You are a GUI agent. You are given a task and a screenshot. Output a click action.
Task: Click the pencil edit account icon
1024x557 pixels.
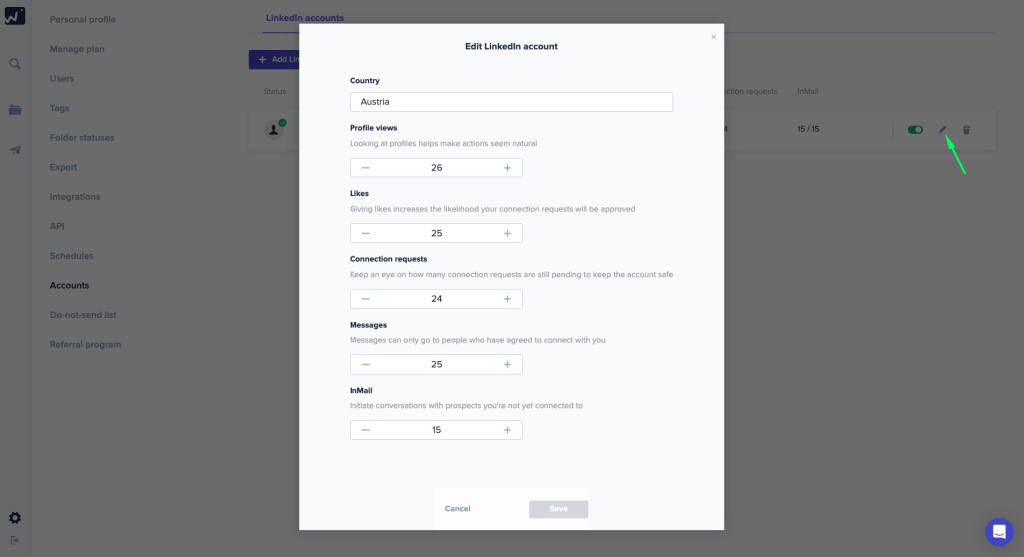(942, 130)
